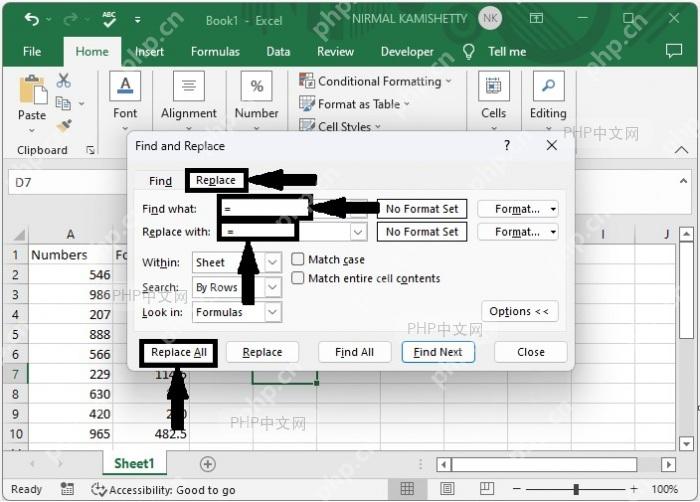Click the Find and Replace help icon
Viewport: 700px width, 502px height.
pyautogui.click(x=507, y=145)
